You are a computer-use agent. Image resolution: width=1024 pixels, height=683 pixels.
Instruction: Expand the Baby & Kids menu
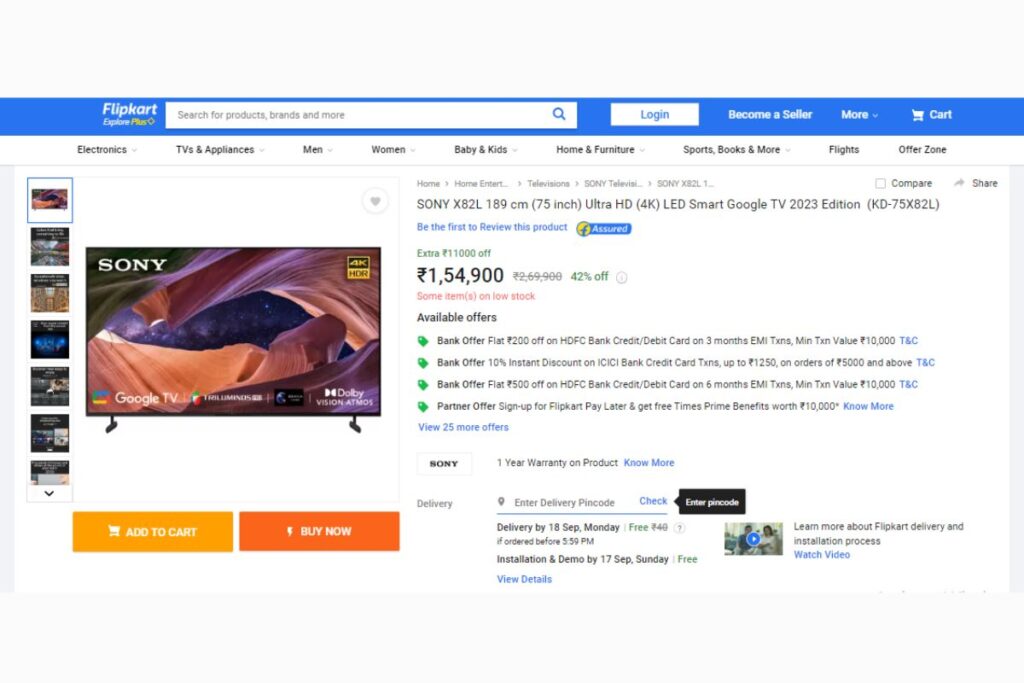486,150
